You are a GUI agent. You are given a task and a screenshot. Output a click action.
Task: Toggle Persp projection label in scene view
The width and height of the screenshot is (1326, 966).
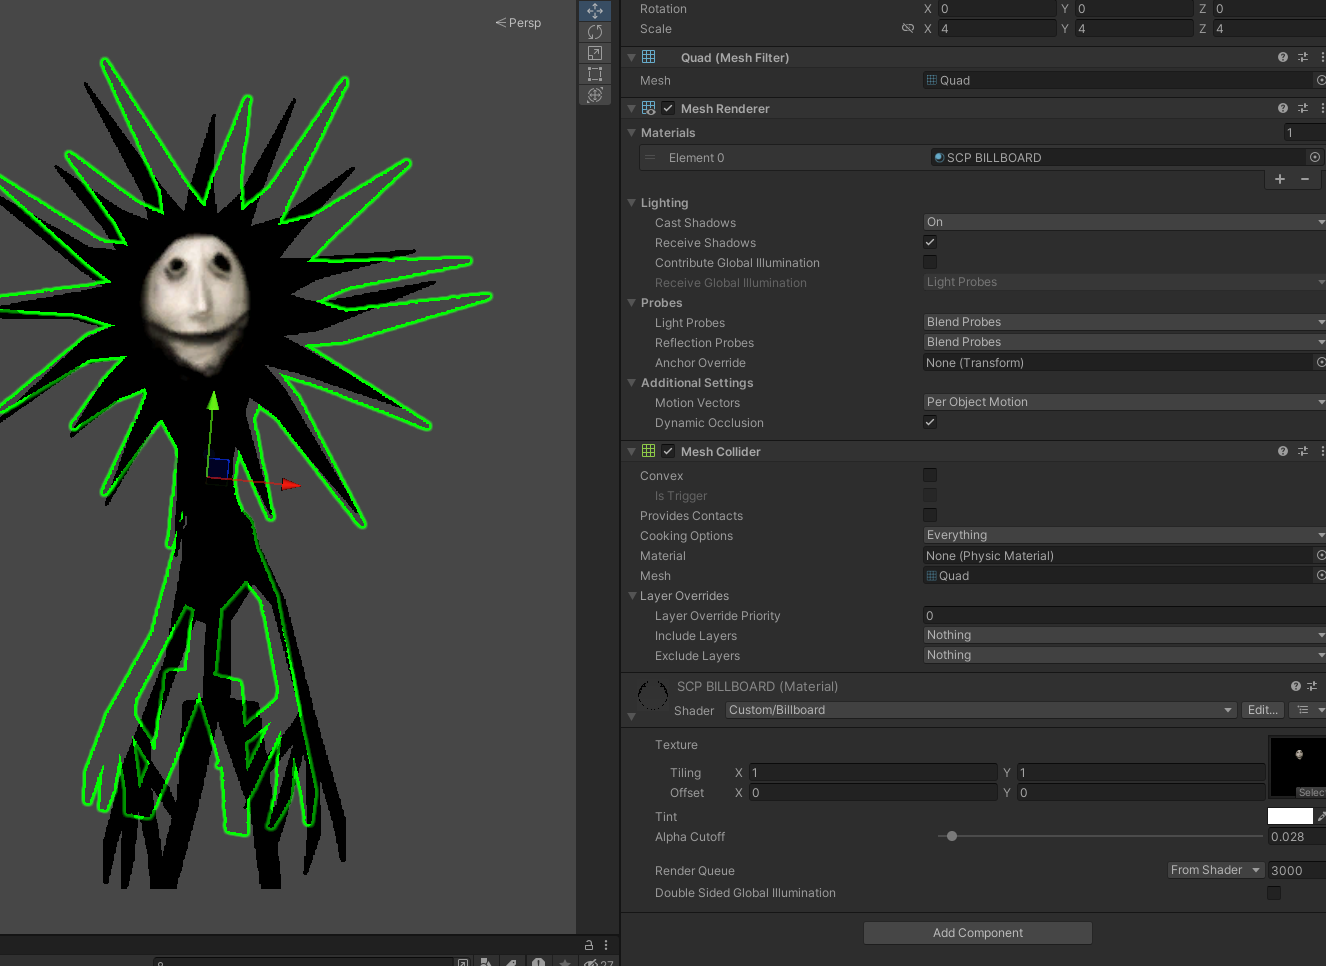coord(518,22)
